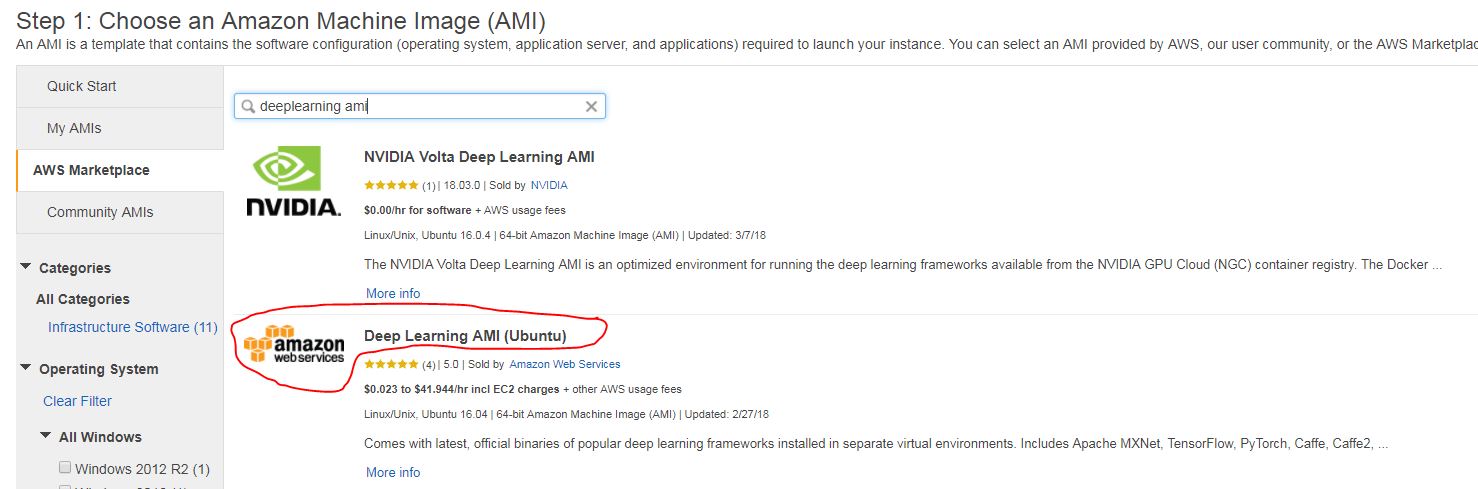Image resolution: width=1478 pixels, height=489 pixels.
Task: Open the Amazon Web Services seller link
Action: pyautogui.click(x=565, y=364)
